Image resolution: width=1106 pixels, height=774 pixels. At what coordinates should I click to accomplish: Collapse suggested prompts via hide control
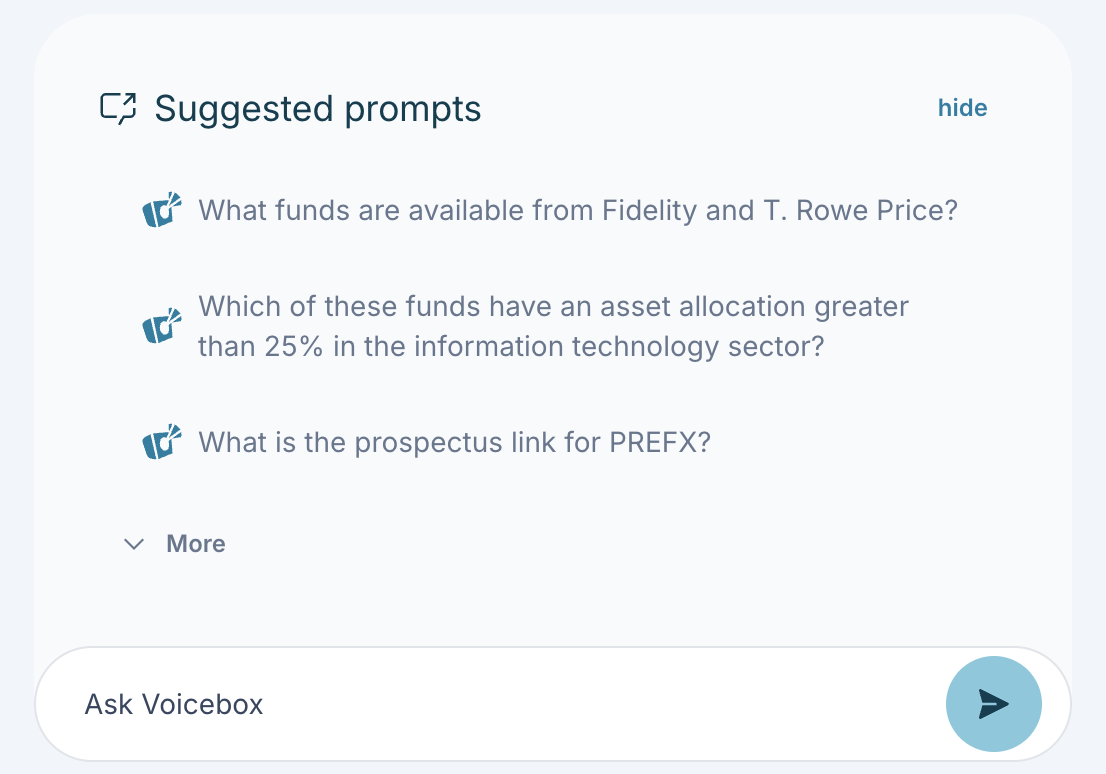(961, 107)
